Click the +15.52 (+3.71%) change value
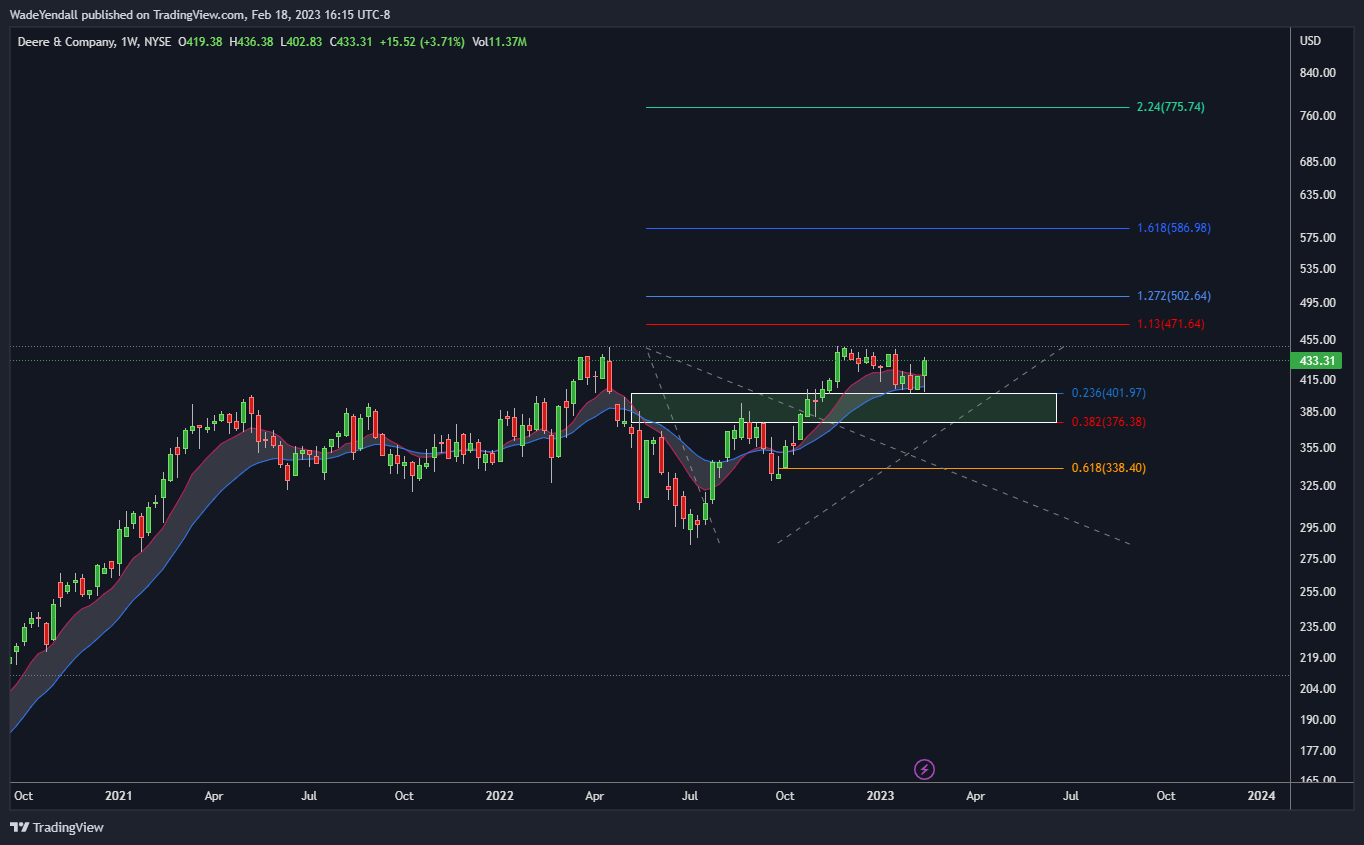This screenshot has height=845, width=1364. 422,42
